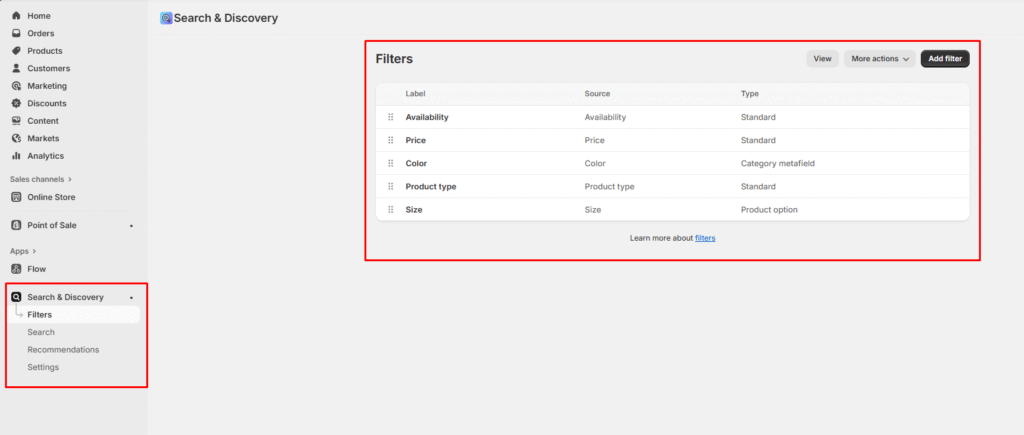Open the More actions dropdown
Viewport: 1024px width, 435px height.
880,59
